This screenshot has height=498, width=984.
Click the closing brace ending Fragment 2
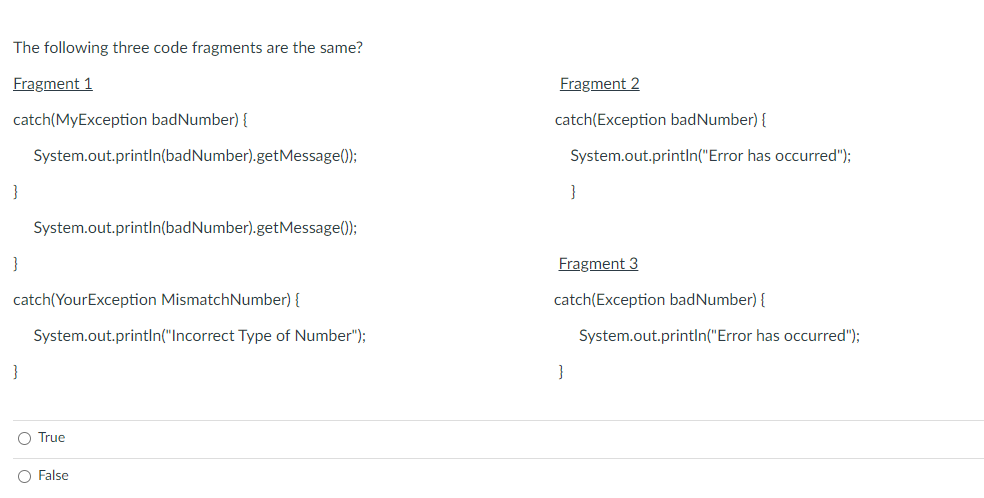pyautogui.click(x=572, y=192)
